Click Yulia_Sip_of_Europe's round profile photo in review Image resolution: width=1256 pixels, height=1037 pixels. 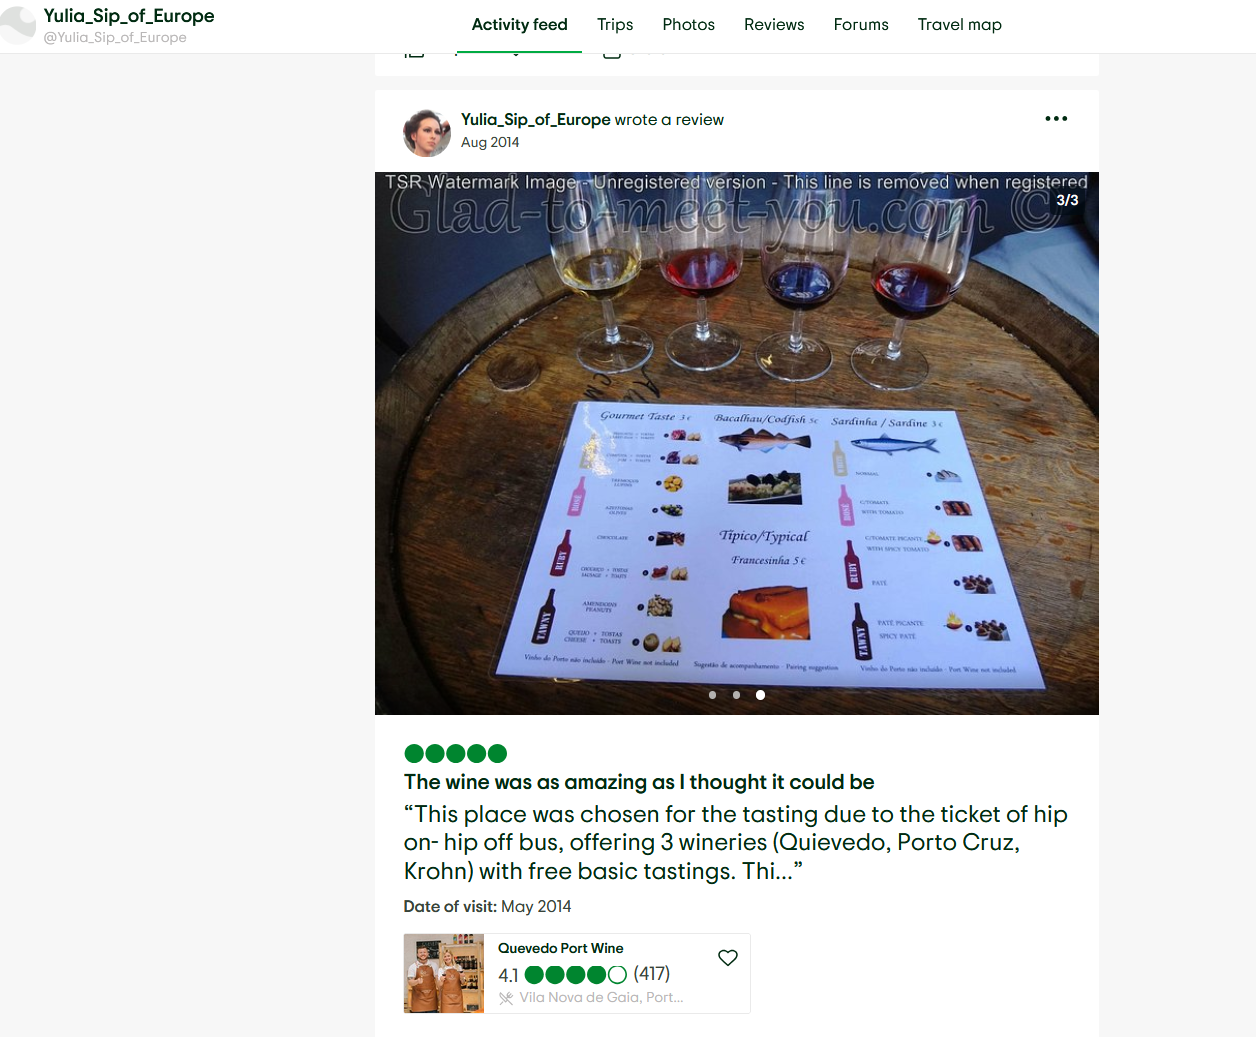click(x=427, y=133)
